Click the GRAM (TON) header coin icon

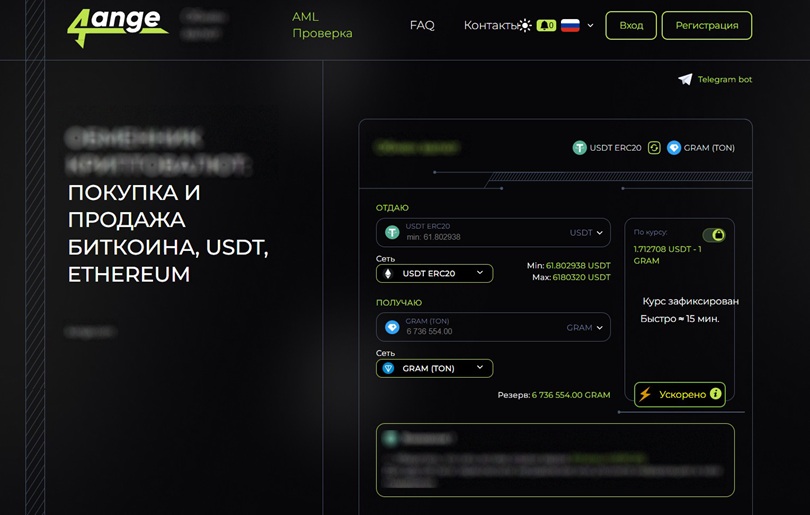tap(674, 148)
